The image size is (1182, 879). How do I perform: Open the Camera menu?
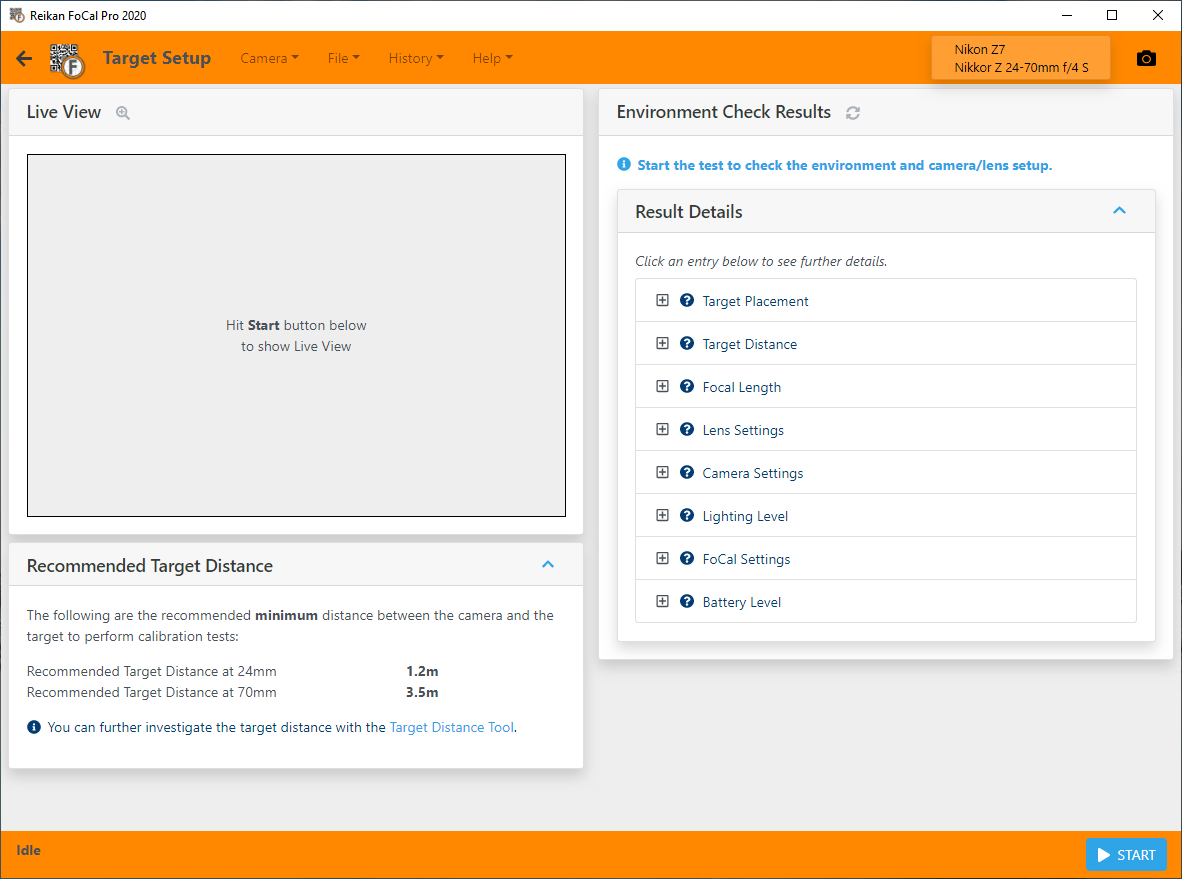pyautogui.click(x=269, y=58)
